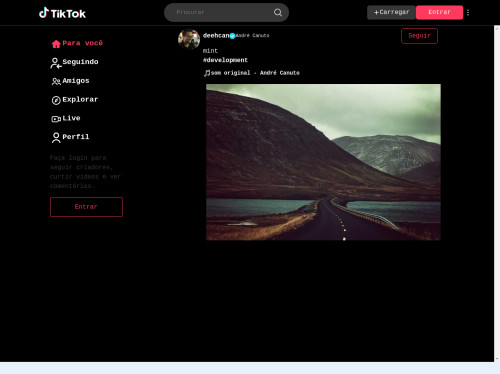
Task: Click the TikTok logo
Action: tap(62, 13)
